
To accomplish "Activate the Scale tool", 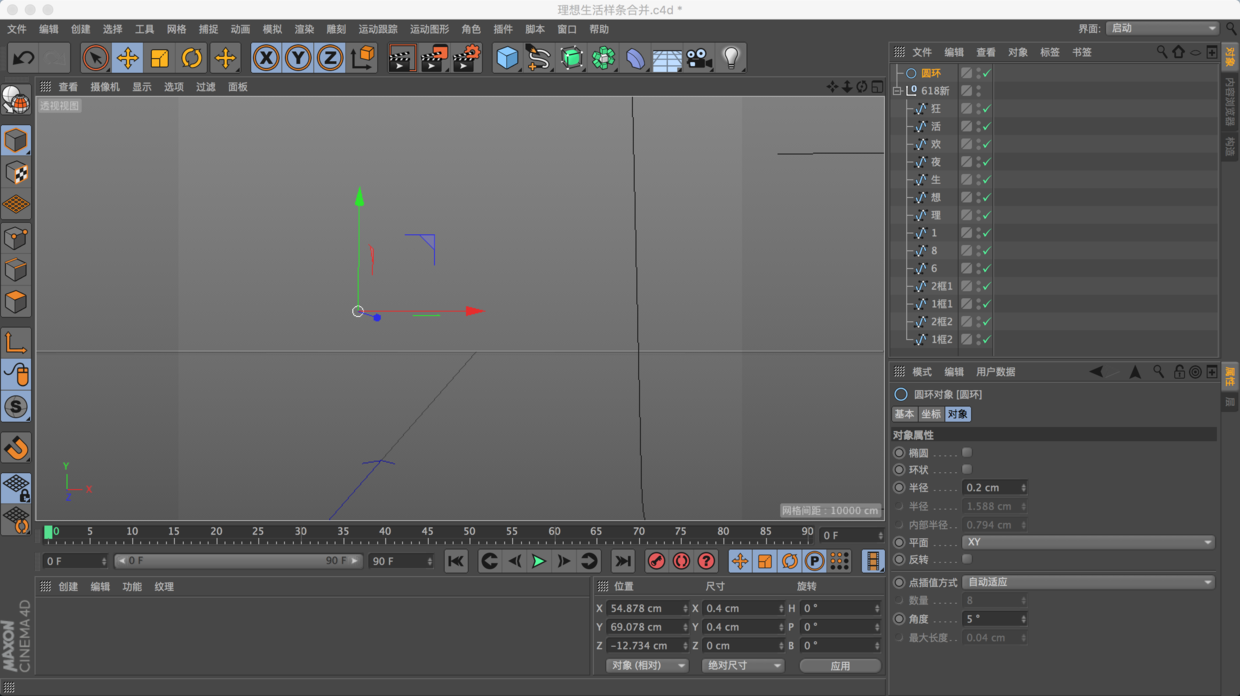I will (x=159, y=58).
